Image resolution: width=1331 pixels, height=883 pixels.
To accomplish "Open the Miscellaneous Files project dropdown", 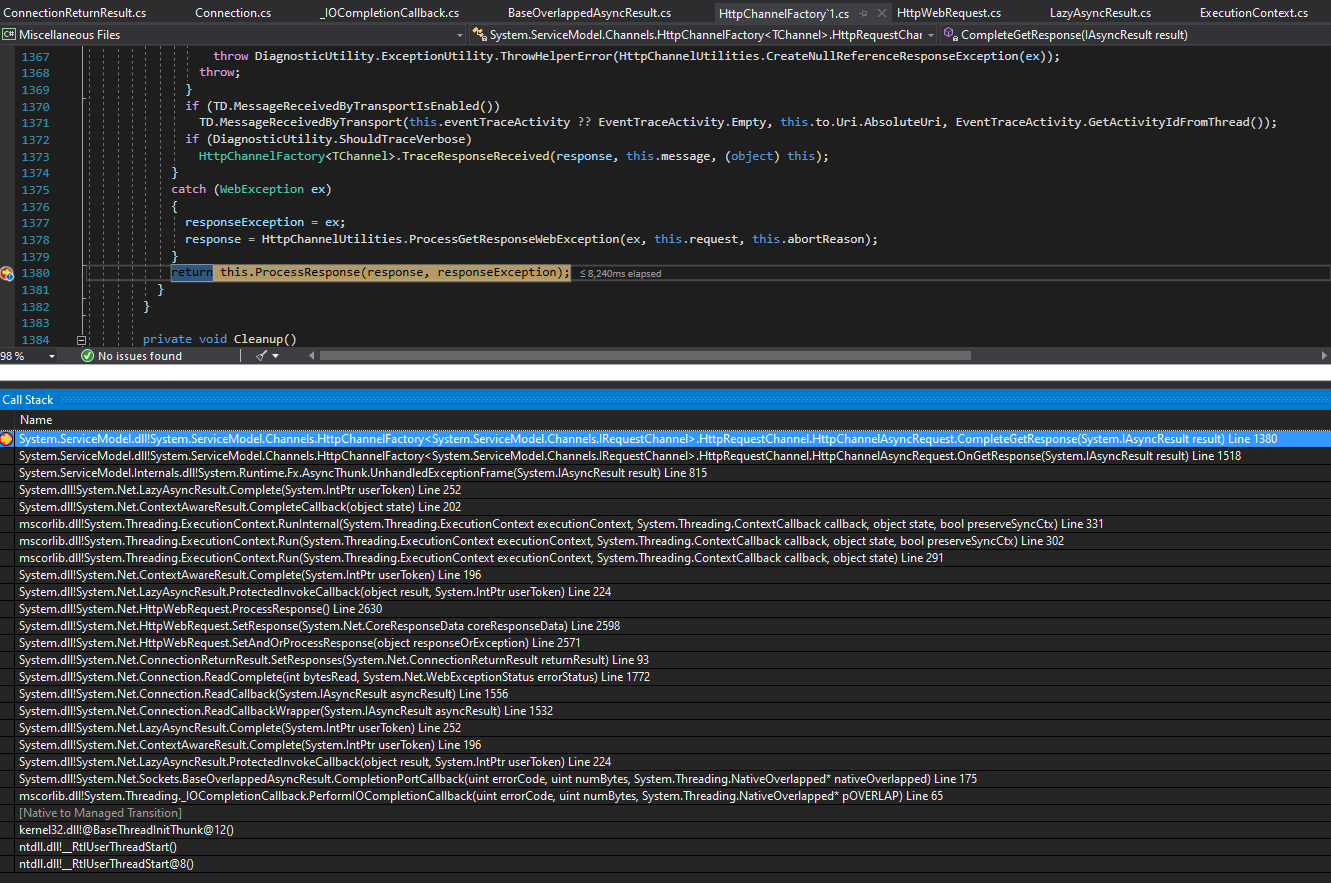I will [459, 33].
